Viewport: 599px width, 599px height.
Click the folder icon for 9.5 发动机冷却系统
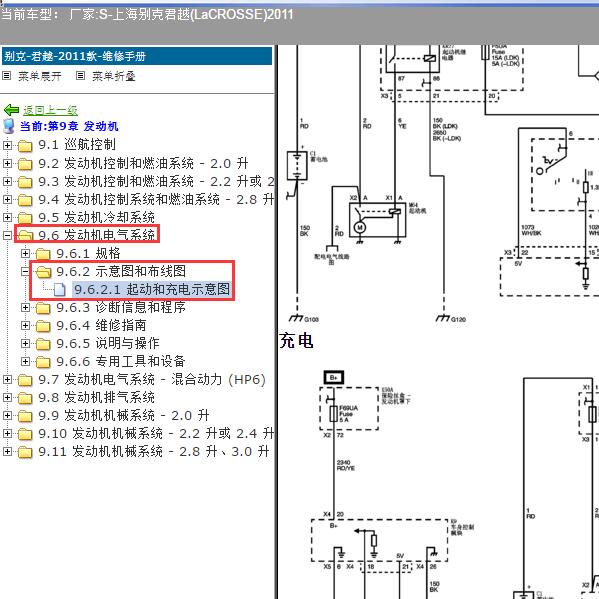click(x=25, y=218)
